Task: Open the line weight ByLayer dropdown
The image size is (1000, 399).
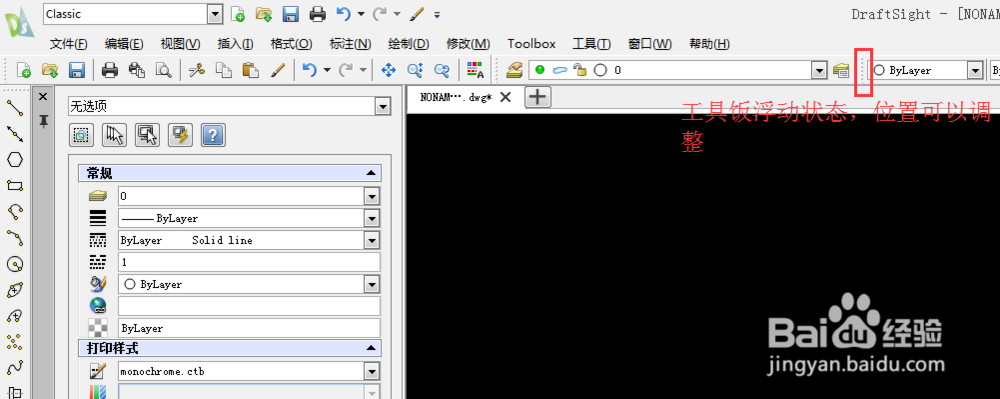Action: click(x=372, y=219)
